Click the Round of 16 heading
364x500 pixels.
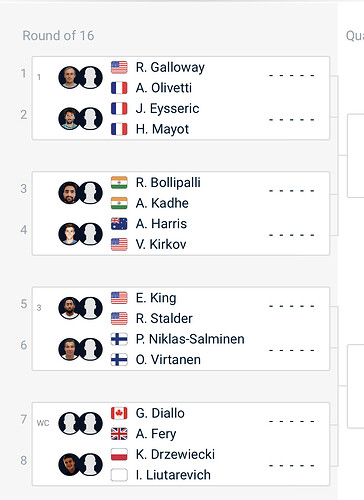tap(58, 36)
